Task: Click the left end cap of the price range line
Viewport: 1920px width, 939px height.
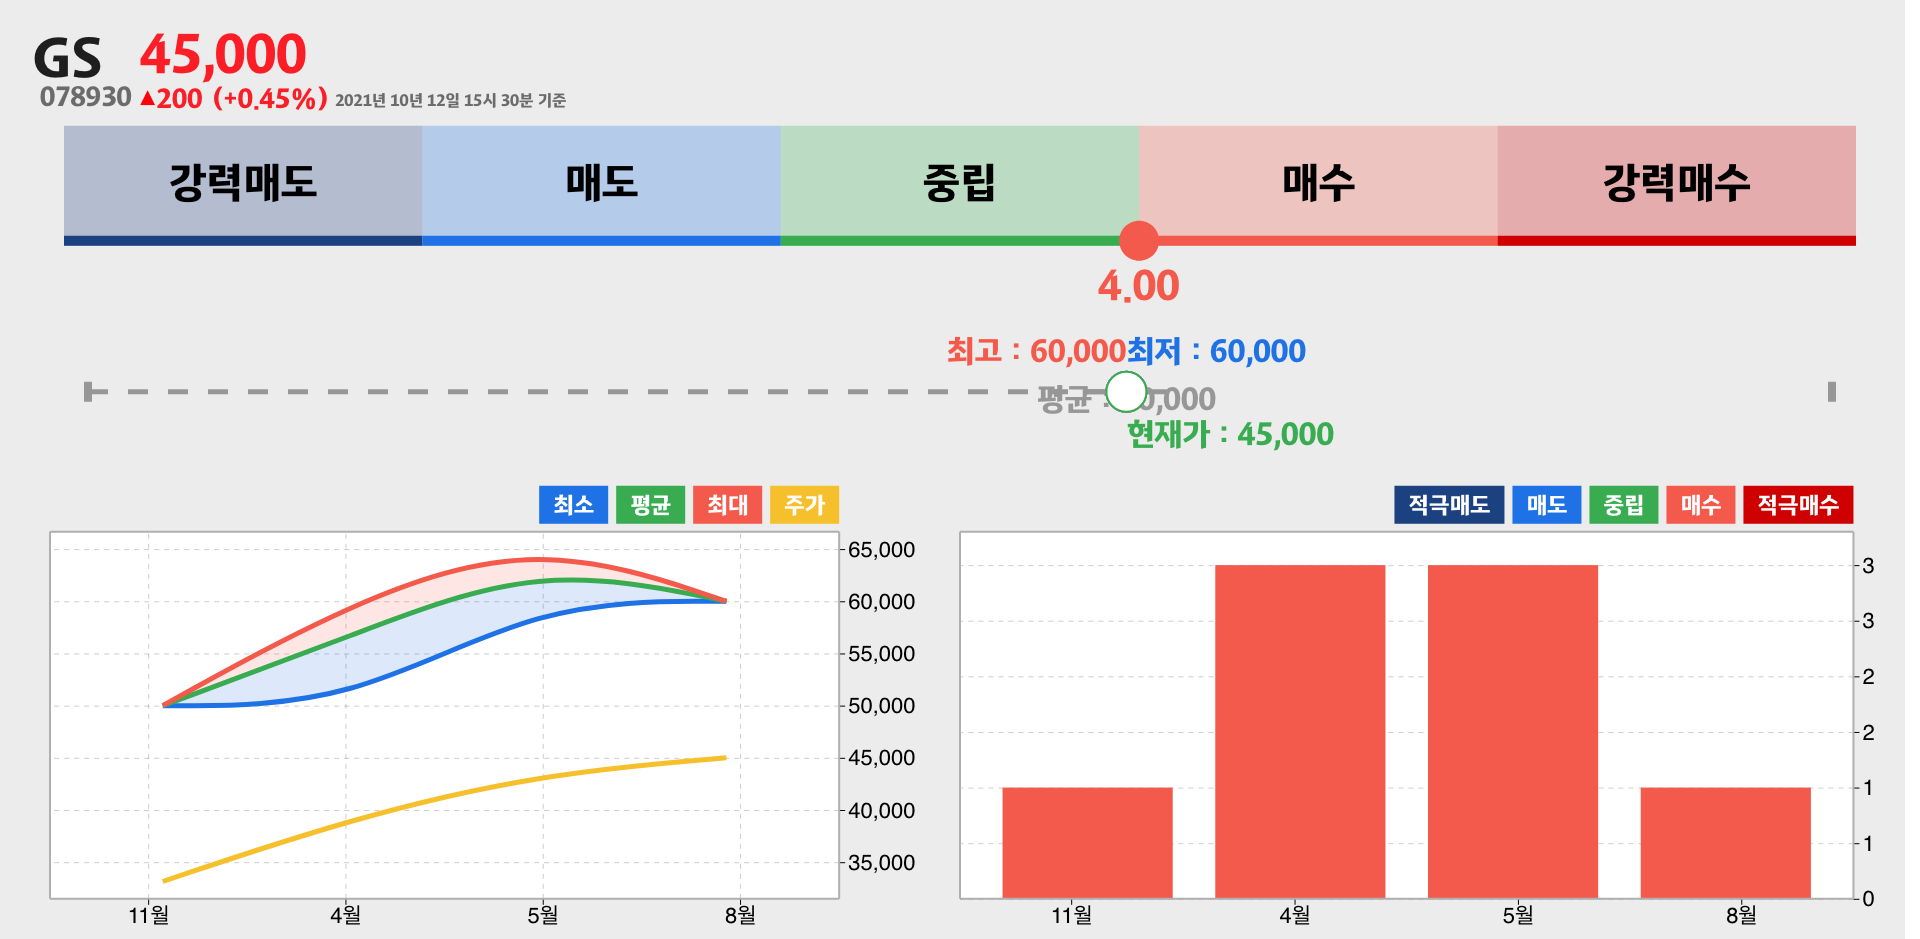Action: coord(89,391)
